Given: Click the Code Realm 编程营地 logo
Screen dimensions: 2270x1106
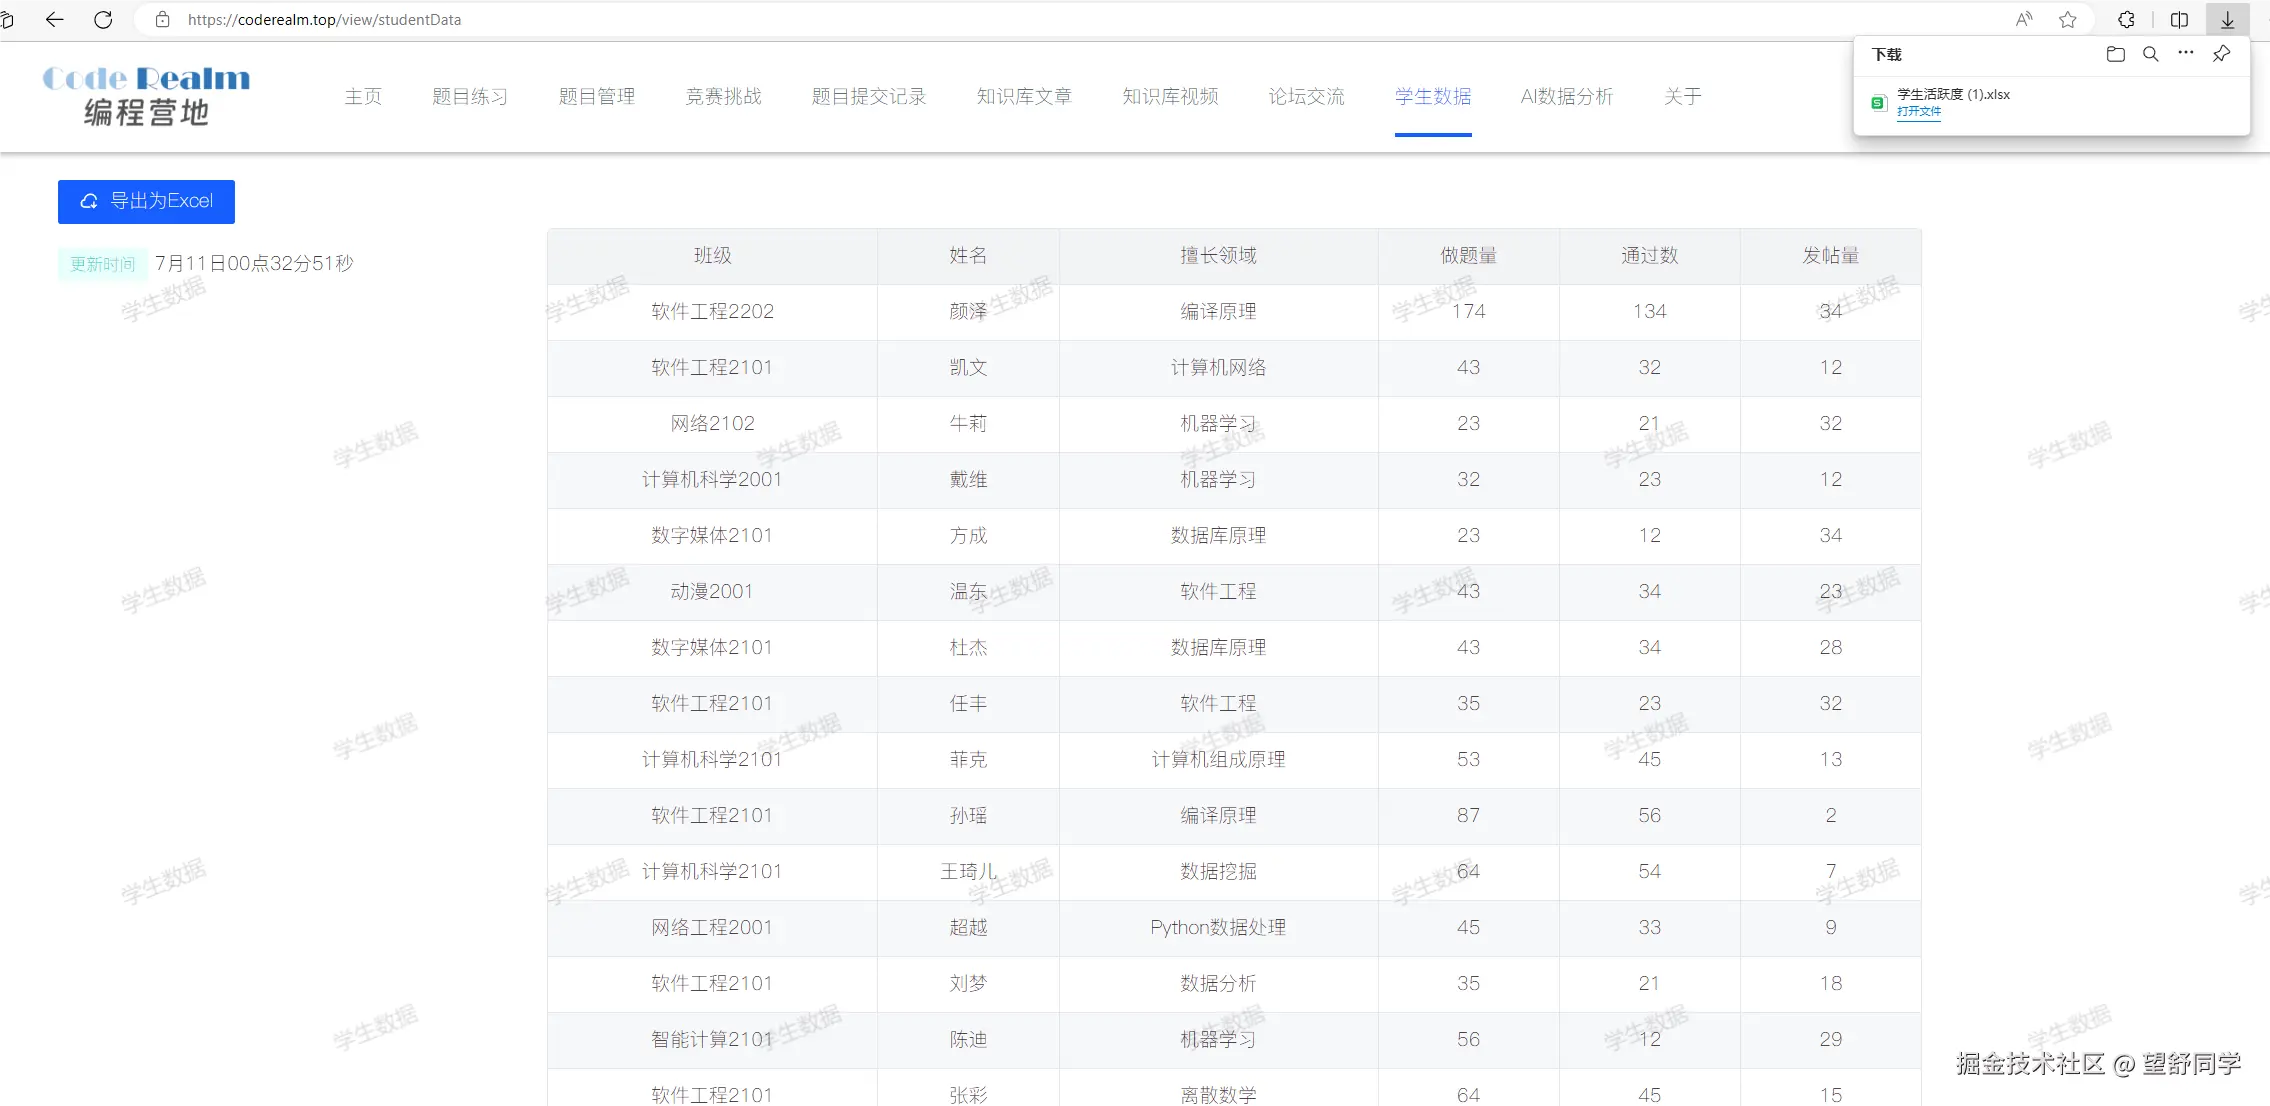Looking at the screenshot, I should click(148, 95).
